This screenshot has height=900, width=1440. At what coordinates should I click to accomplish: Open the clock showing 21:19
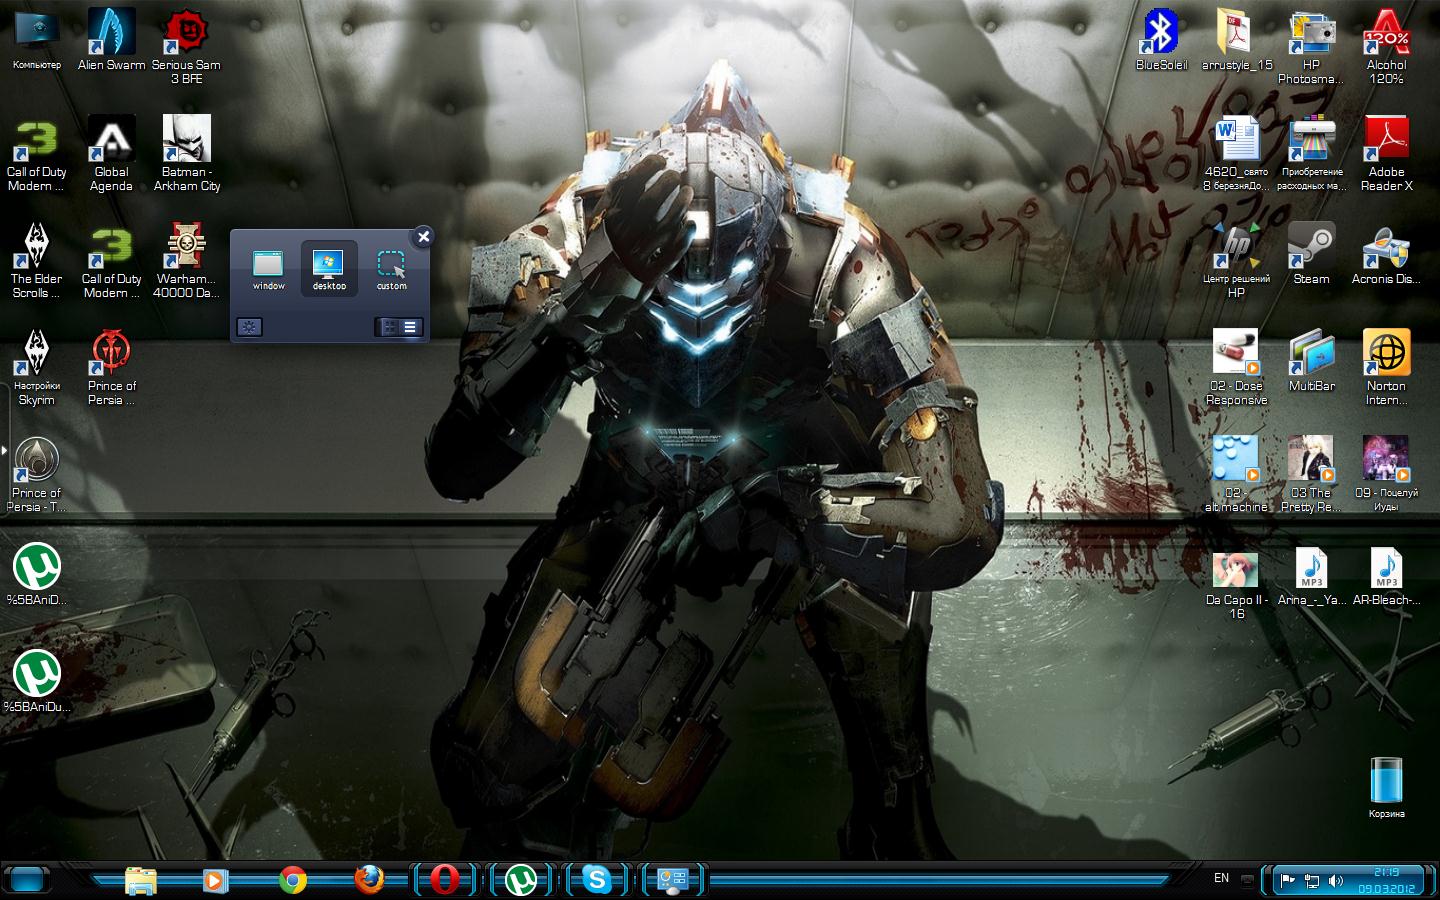[1387, 880]
